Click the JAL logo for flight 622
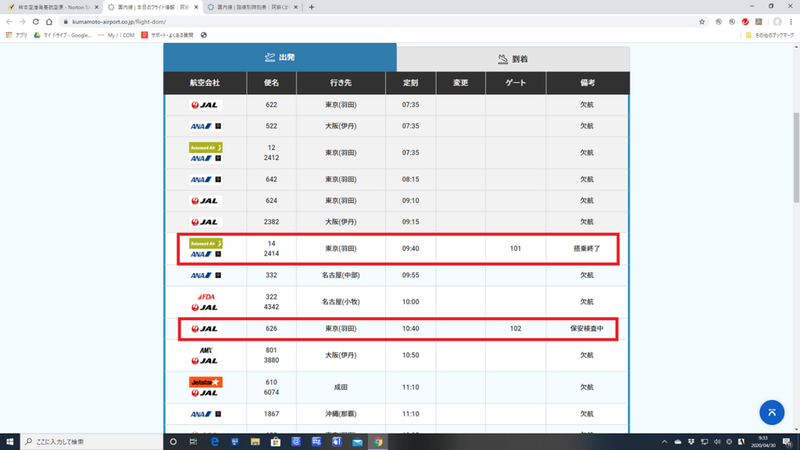 pyautogui.click(x=205, y=105)
